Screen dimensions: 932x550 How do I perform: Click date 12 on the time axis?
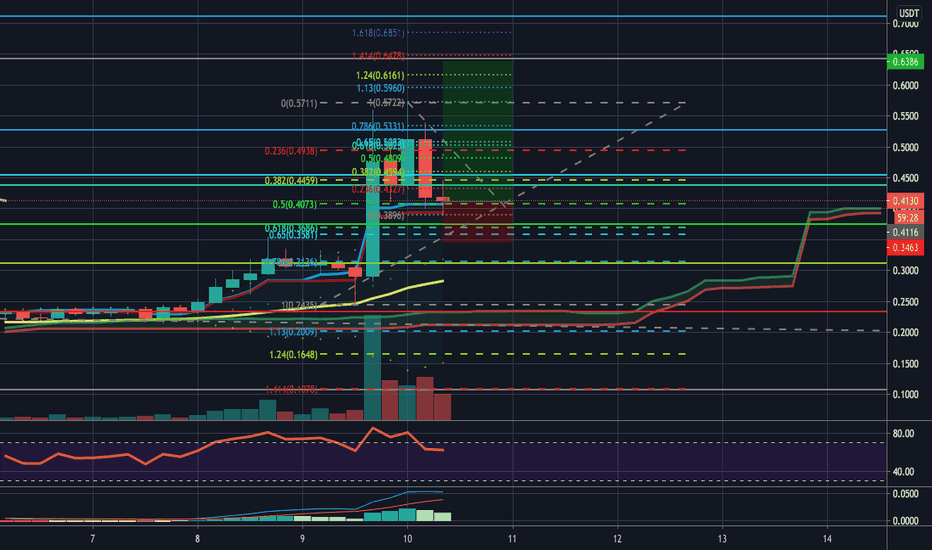617,539
